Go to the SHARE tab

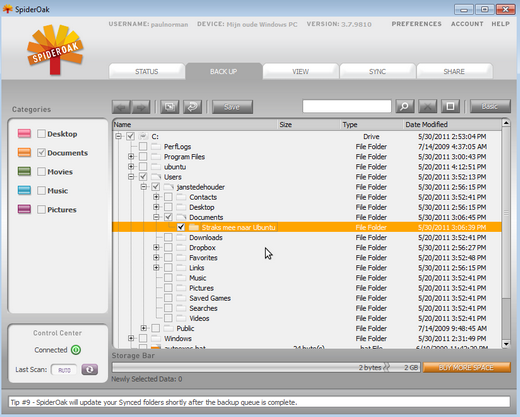pyautogui.click(x=454, y=71)
